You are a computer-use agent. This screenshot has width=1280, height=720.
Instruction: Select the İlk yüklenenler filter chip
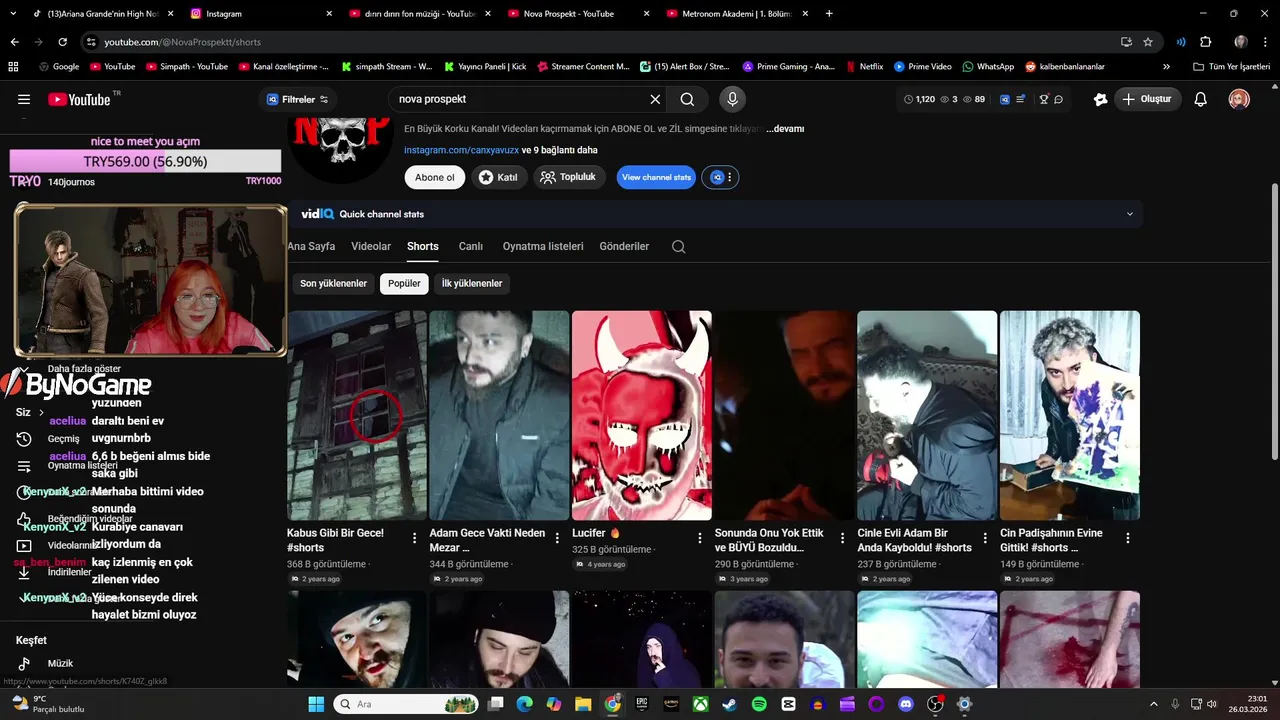[472, 284]
